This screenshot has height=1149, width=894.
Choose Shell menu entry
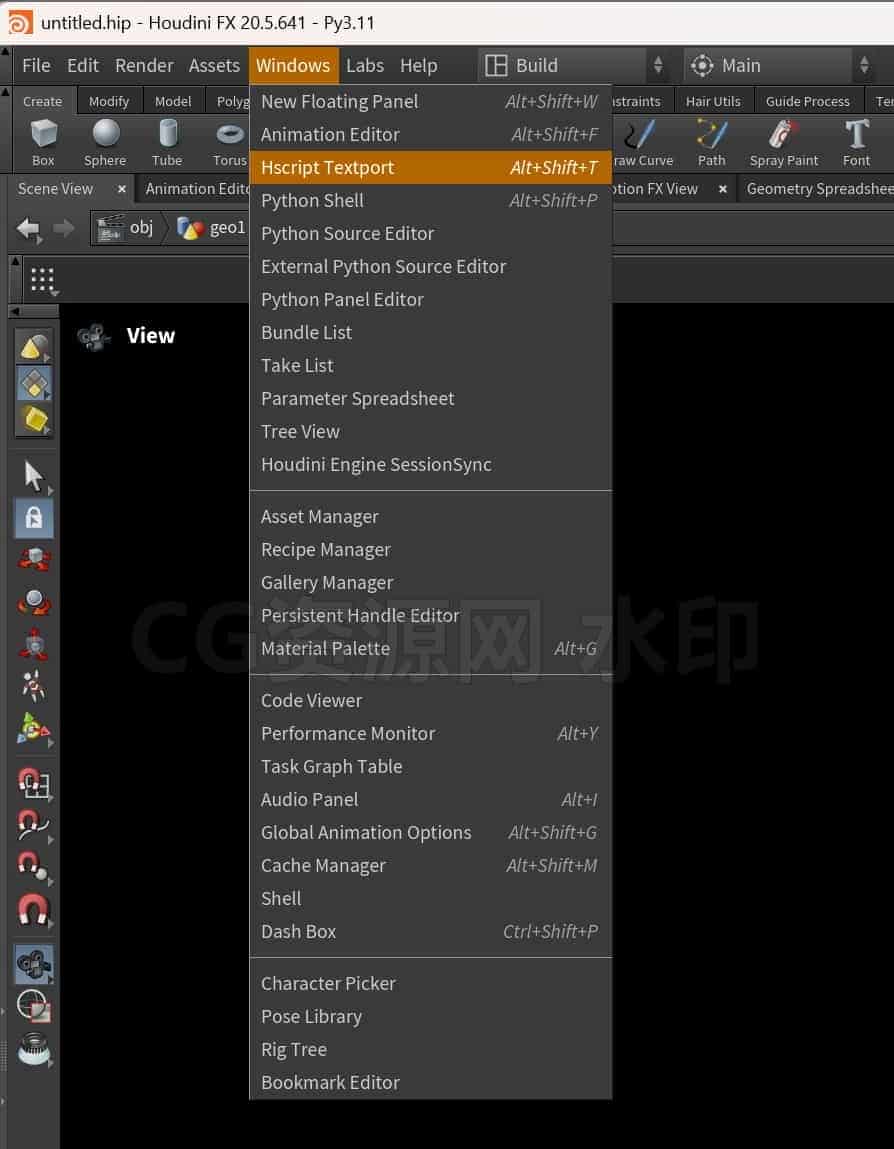[431, 898]
